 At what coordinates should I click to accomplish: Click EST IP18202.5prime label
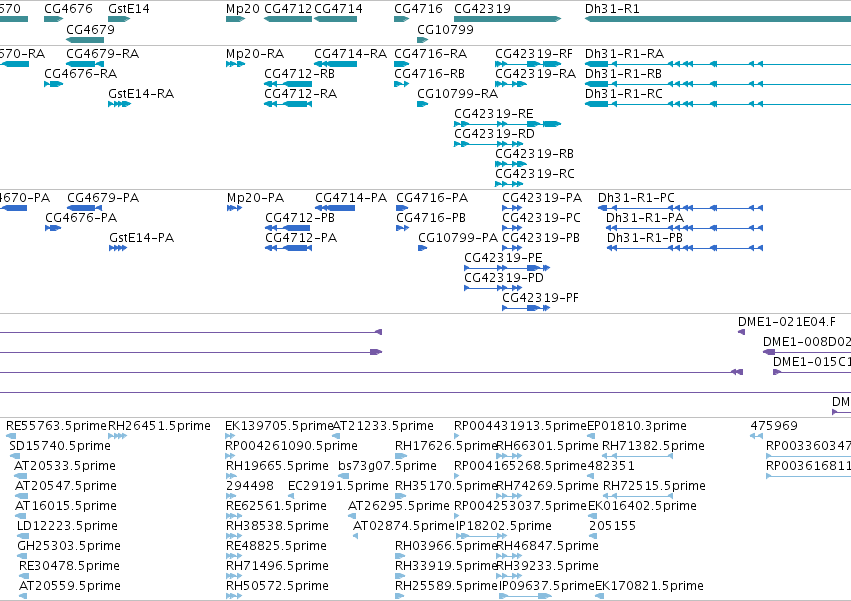pyautogui.click(x=503, y=526)
